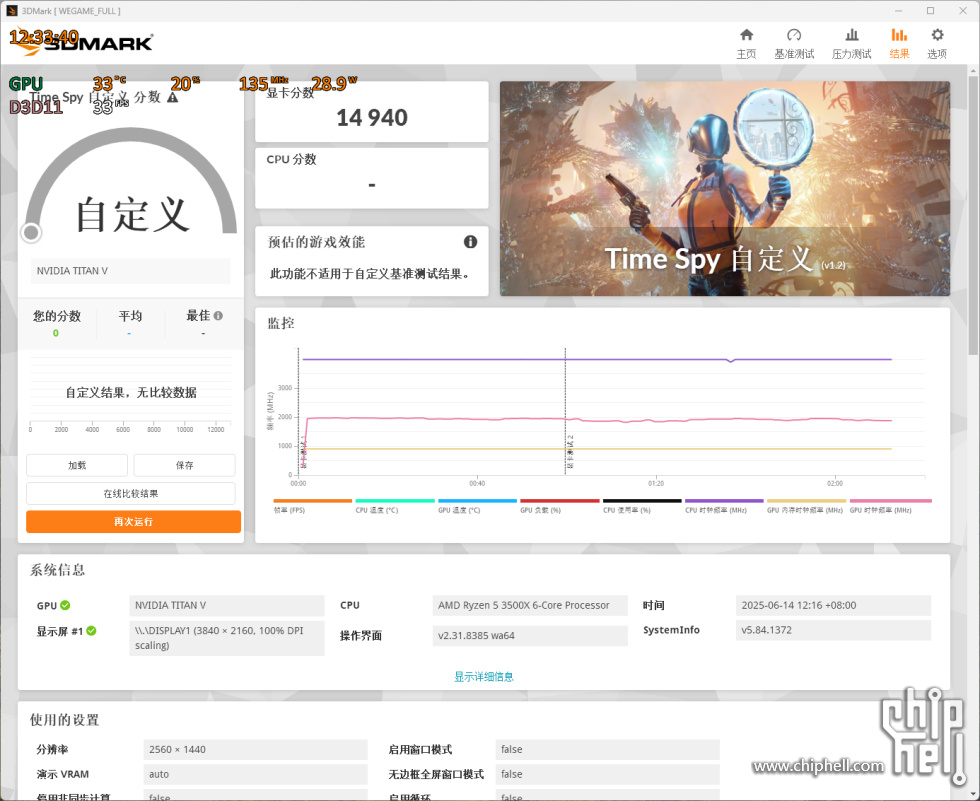
Task: Click the 启用窗口模式 false value
Action: 607,749
